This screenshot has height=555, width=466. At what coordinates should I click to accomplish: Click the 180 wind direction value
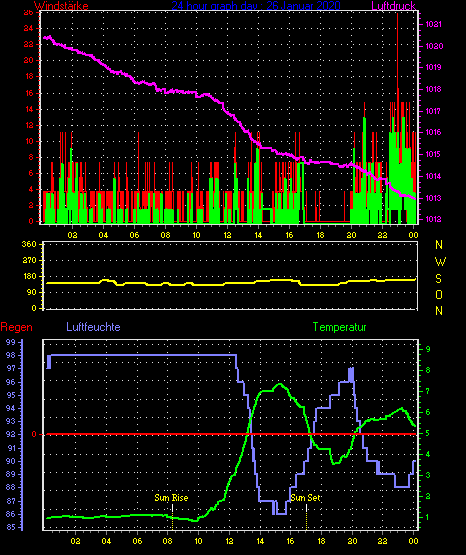point(29,276)
